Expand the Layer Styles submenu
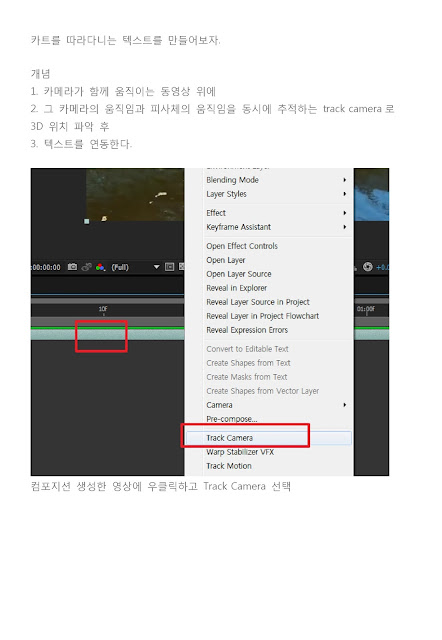The width and height of the screenshot is (442, 640). [x=276, y=194]
